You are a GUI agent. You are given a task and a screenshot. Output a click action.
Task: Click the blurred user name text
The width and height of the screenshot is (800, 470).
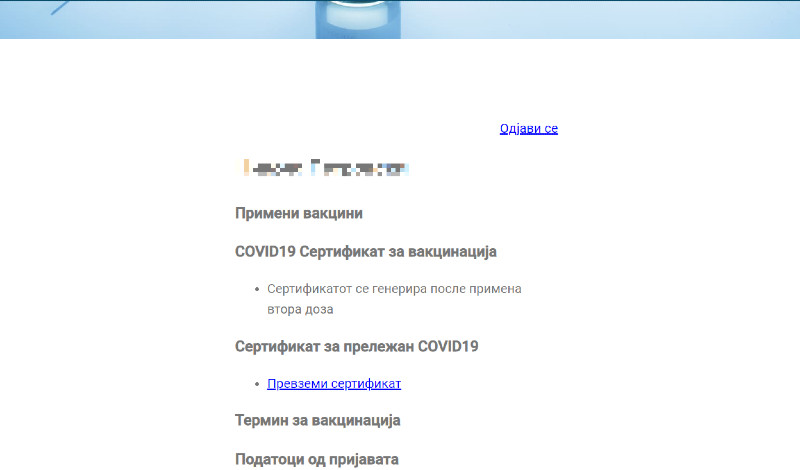[325, 168]
